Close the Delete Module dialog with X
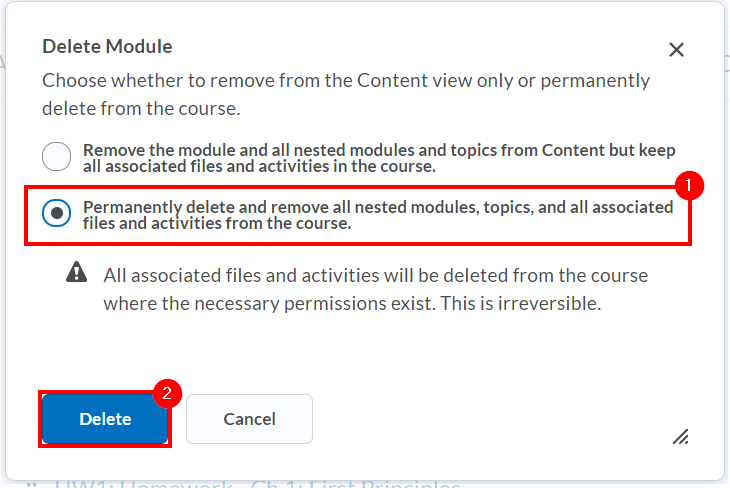The height and width of the screenshot is (488, 730). coord(677,50)
